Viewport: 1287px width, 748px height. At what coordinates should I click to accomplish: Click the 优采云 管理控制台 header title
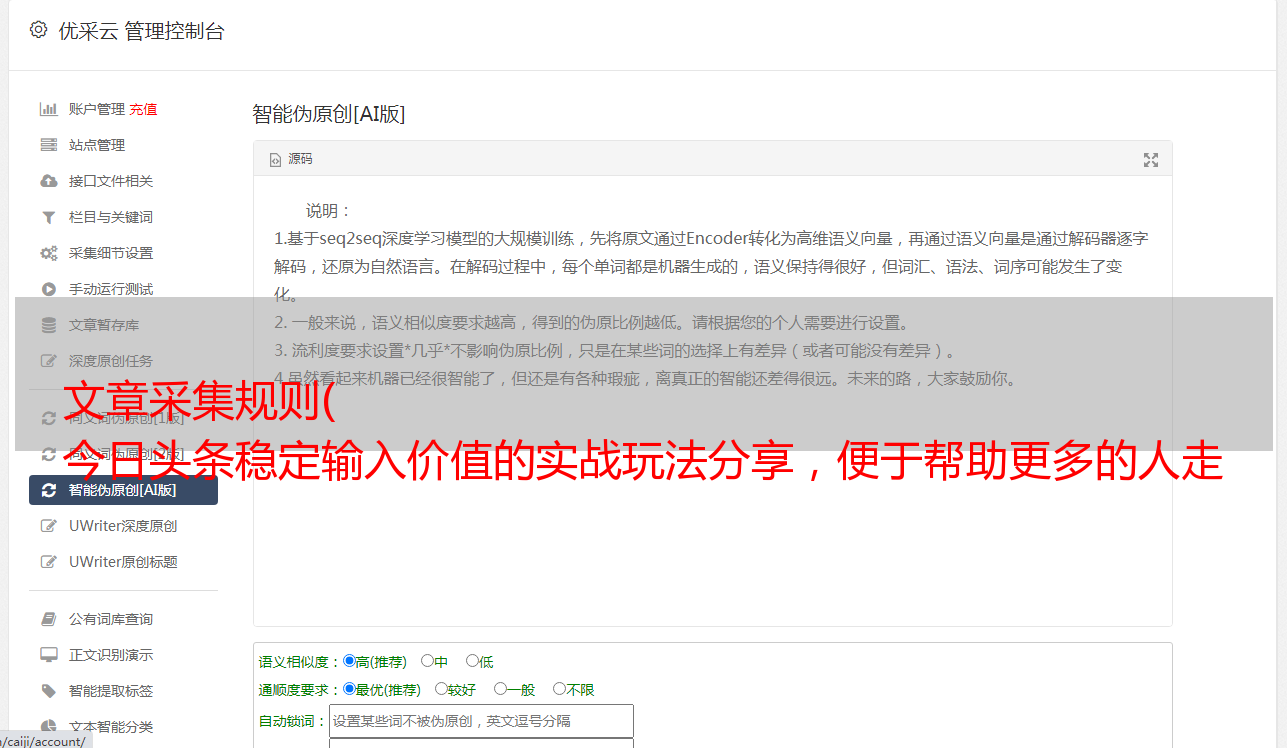[141, 31]
